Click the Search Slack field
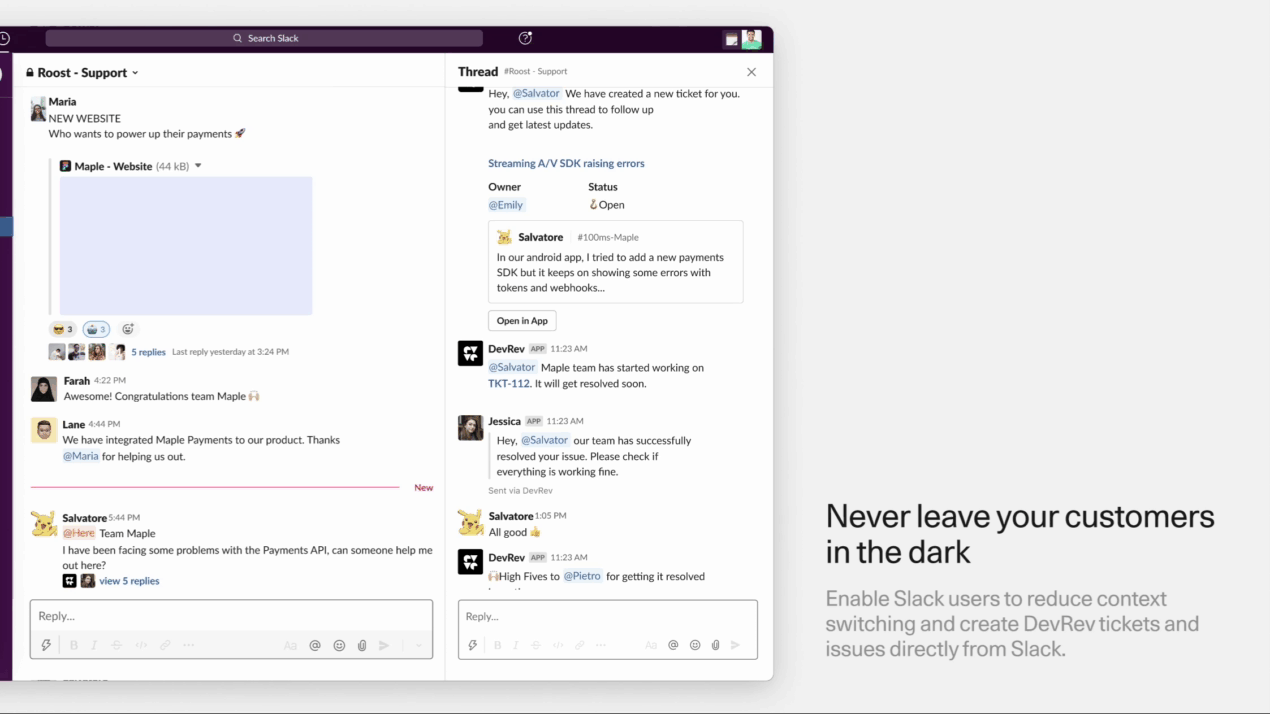 point(264,38)
